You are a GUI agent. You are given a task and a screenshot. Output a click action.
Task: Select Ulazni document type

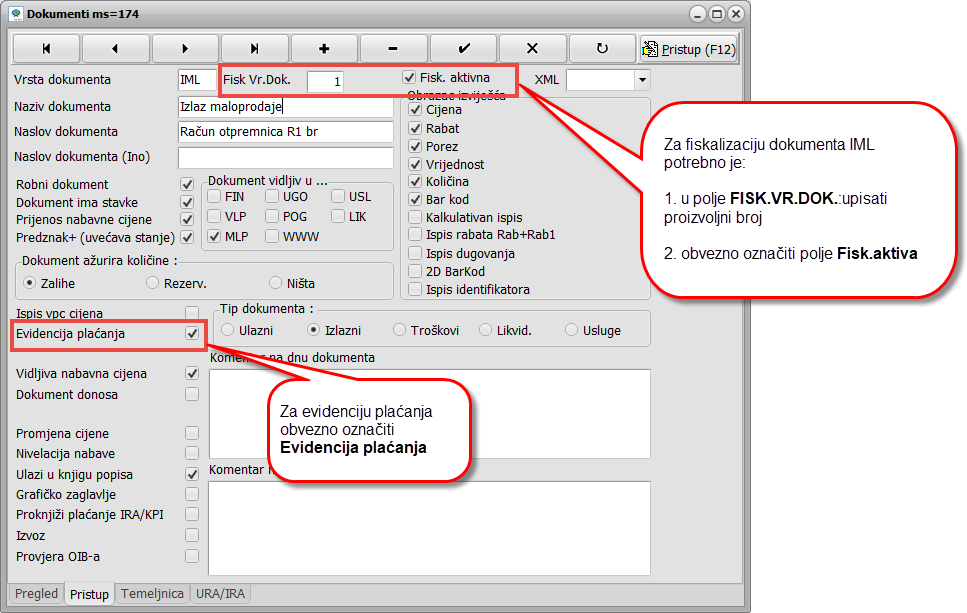point(228,331)
